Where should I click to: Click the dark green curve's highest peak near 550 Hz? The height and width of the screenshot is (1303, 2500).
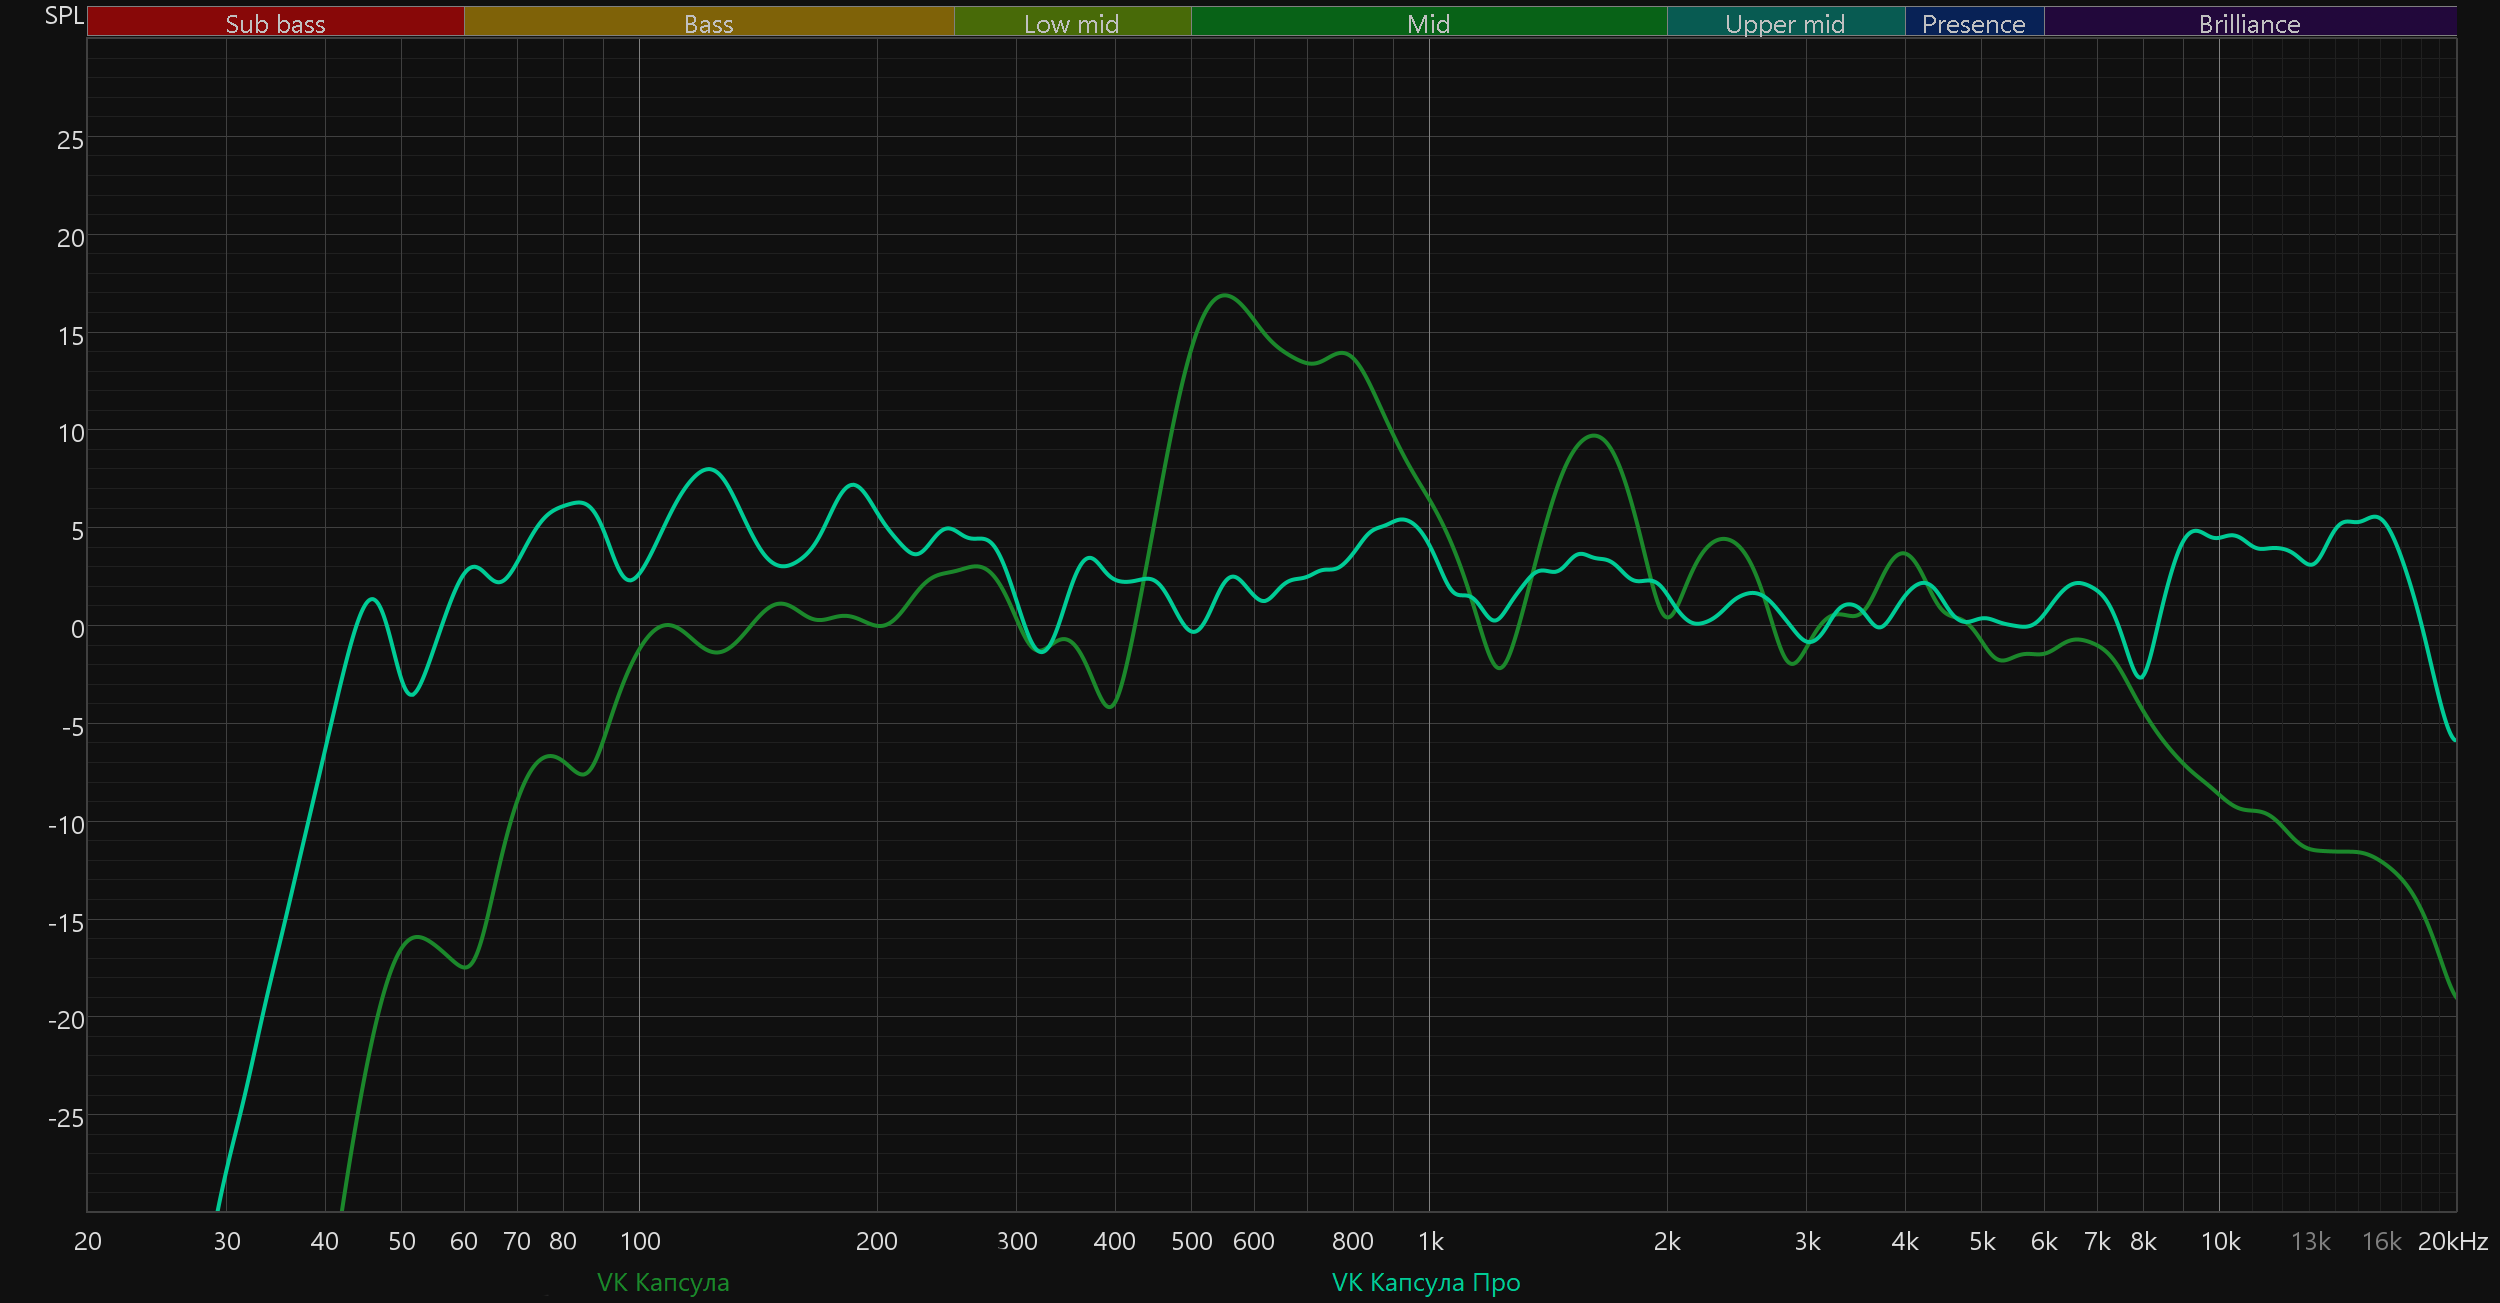[1224, 296]
